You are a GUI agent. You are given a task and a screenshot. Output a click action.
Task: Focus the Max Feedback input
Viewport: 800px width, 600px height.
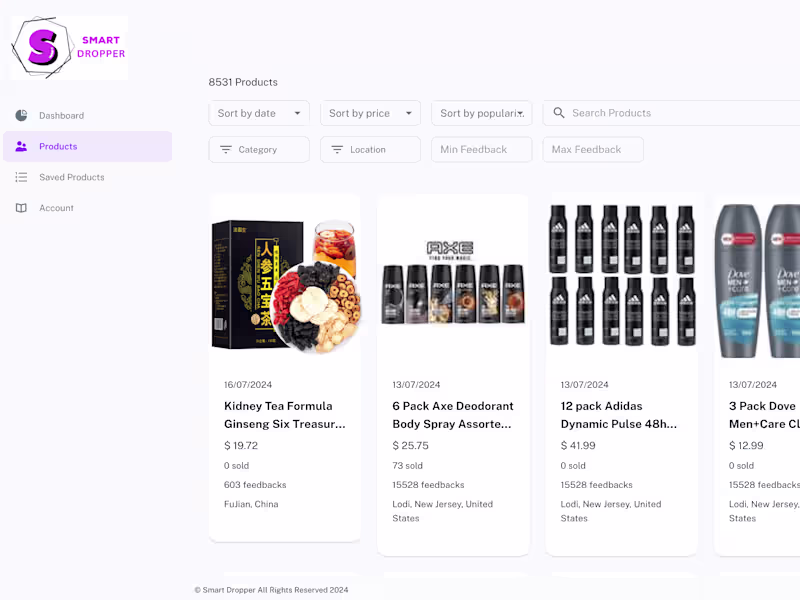[592, 150]
